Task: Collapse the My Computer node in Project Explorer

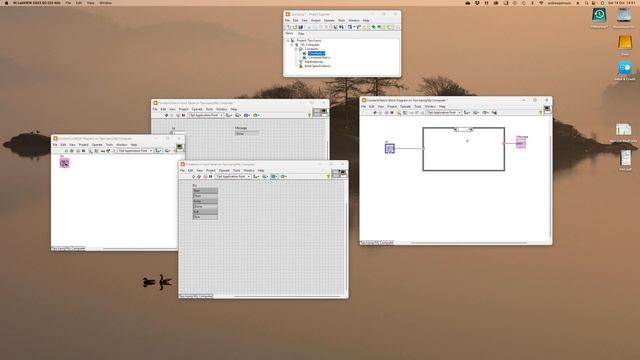Action: (x=292, y=45)
